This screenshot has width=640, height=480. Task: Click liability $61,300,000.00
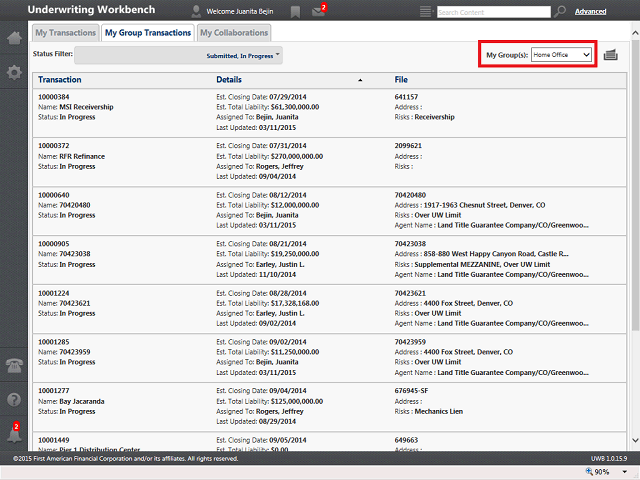295,107
